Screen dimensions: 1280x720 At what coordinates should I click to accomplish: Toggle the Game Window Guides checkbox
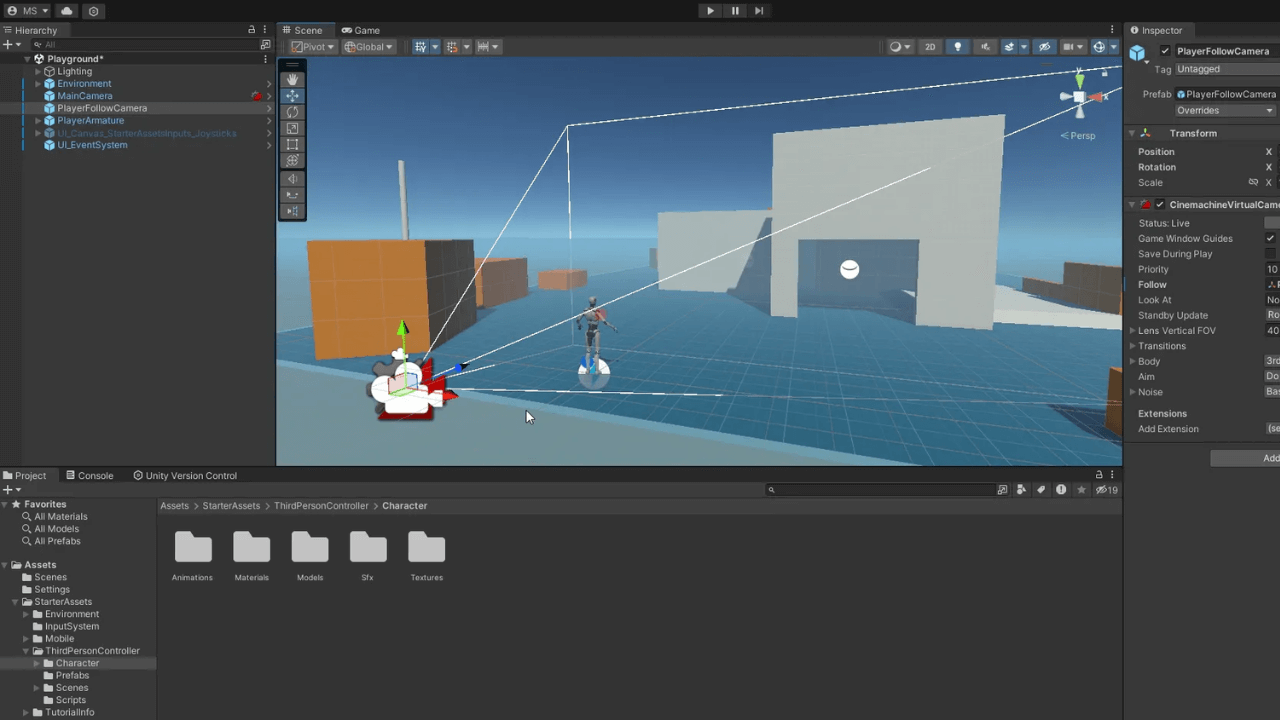(x=1270, y=238)
